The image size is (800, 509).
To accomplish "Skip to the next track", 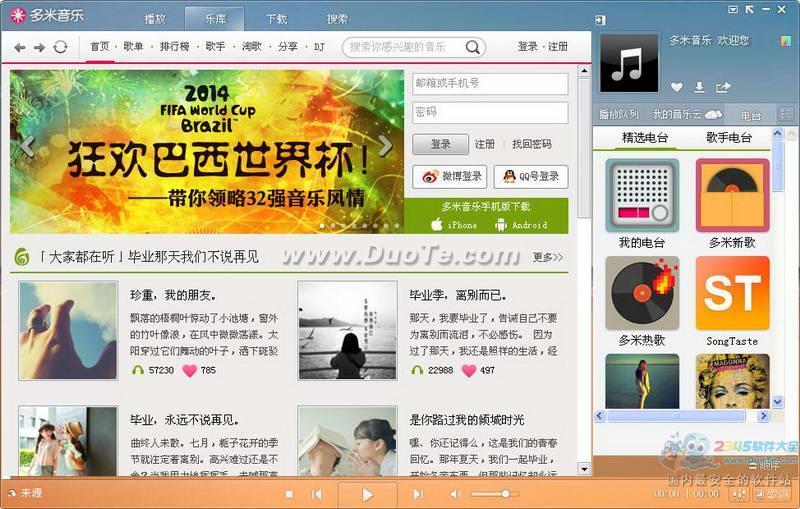I will (418, 494).
